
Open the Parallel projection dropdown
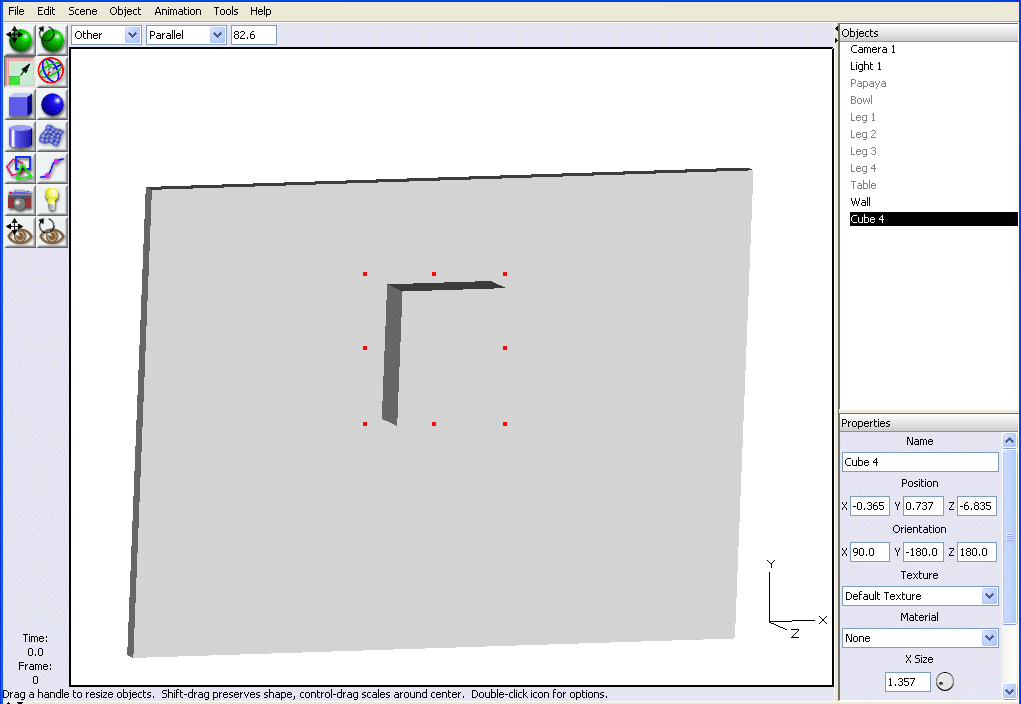point(186,35)
